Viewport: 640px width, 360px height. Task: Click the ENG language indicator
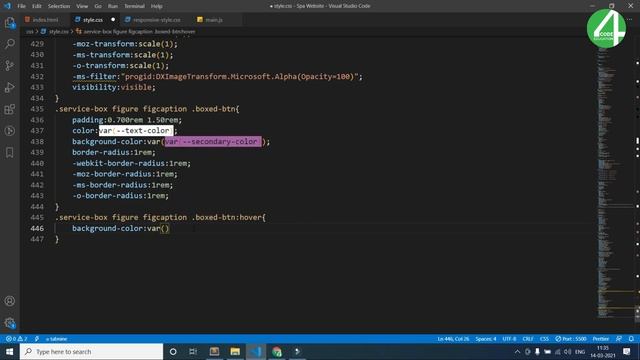[x=580, y=351]
